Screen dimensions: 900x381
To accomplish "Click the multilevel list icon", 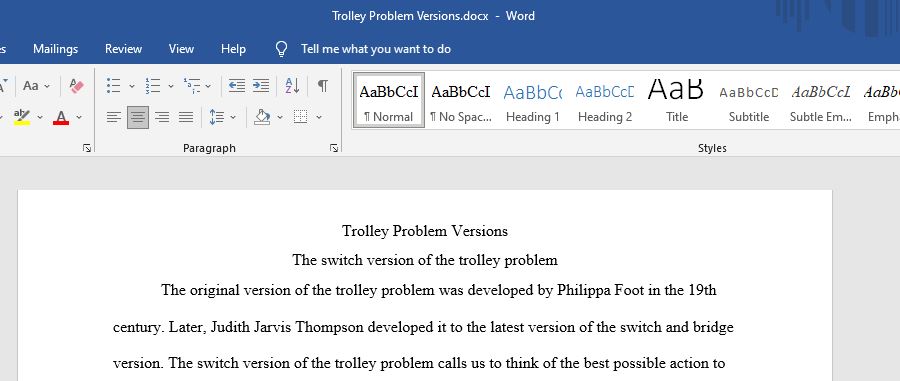I will [x=192, y=86].
